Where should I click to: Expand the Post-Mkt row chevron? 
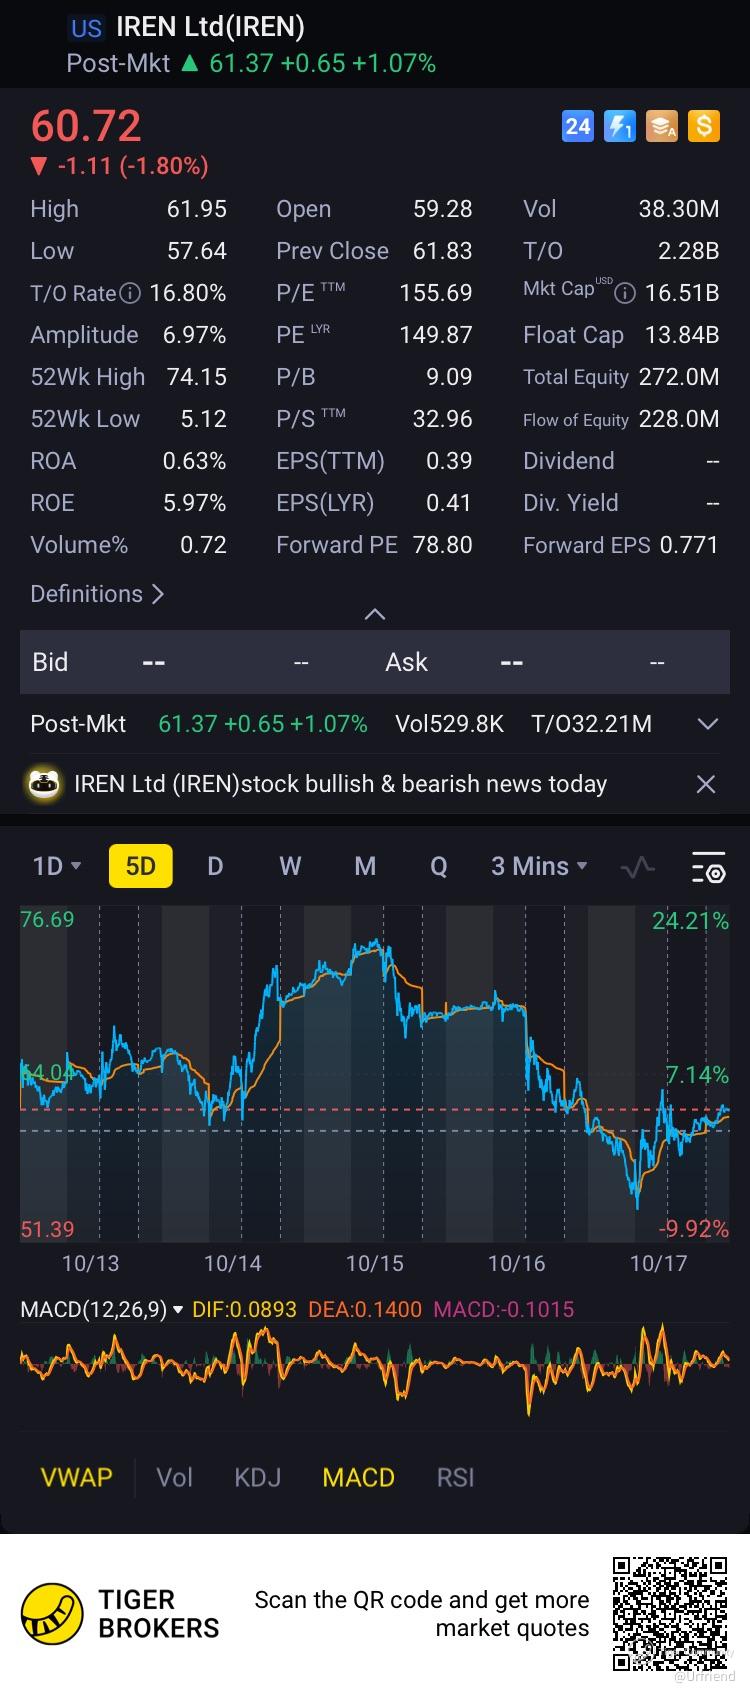click(x=707, y=724)
